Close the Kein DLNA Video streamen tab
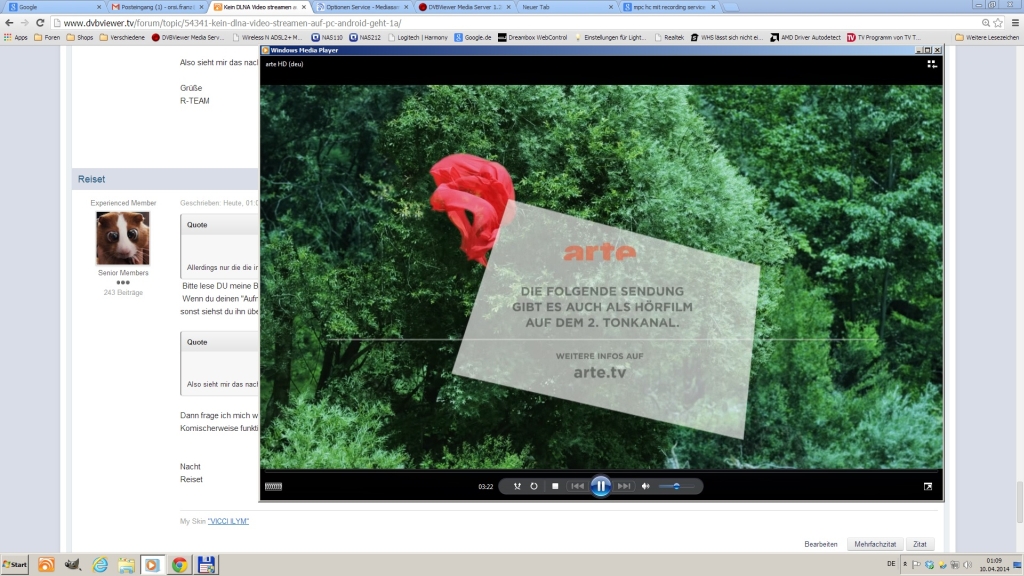 304,7
